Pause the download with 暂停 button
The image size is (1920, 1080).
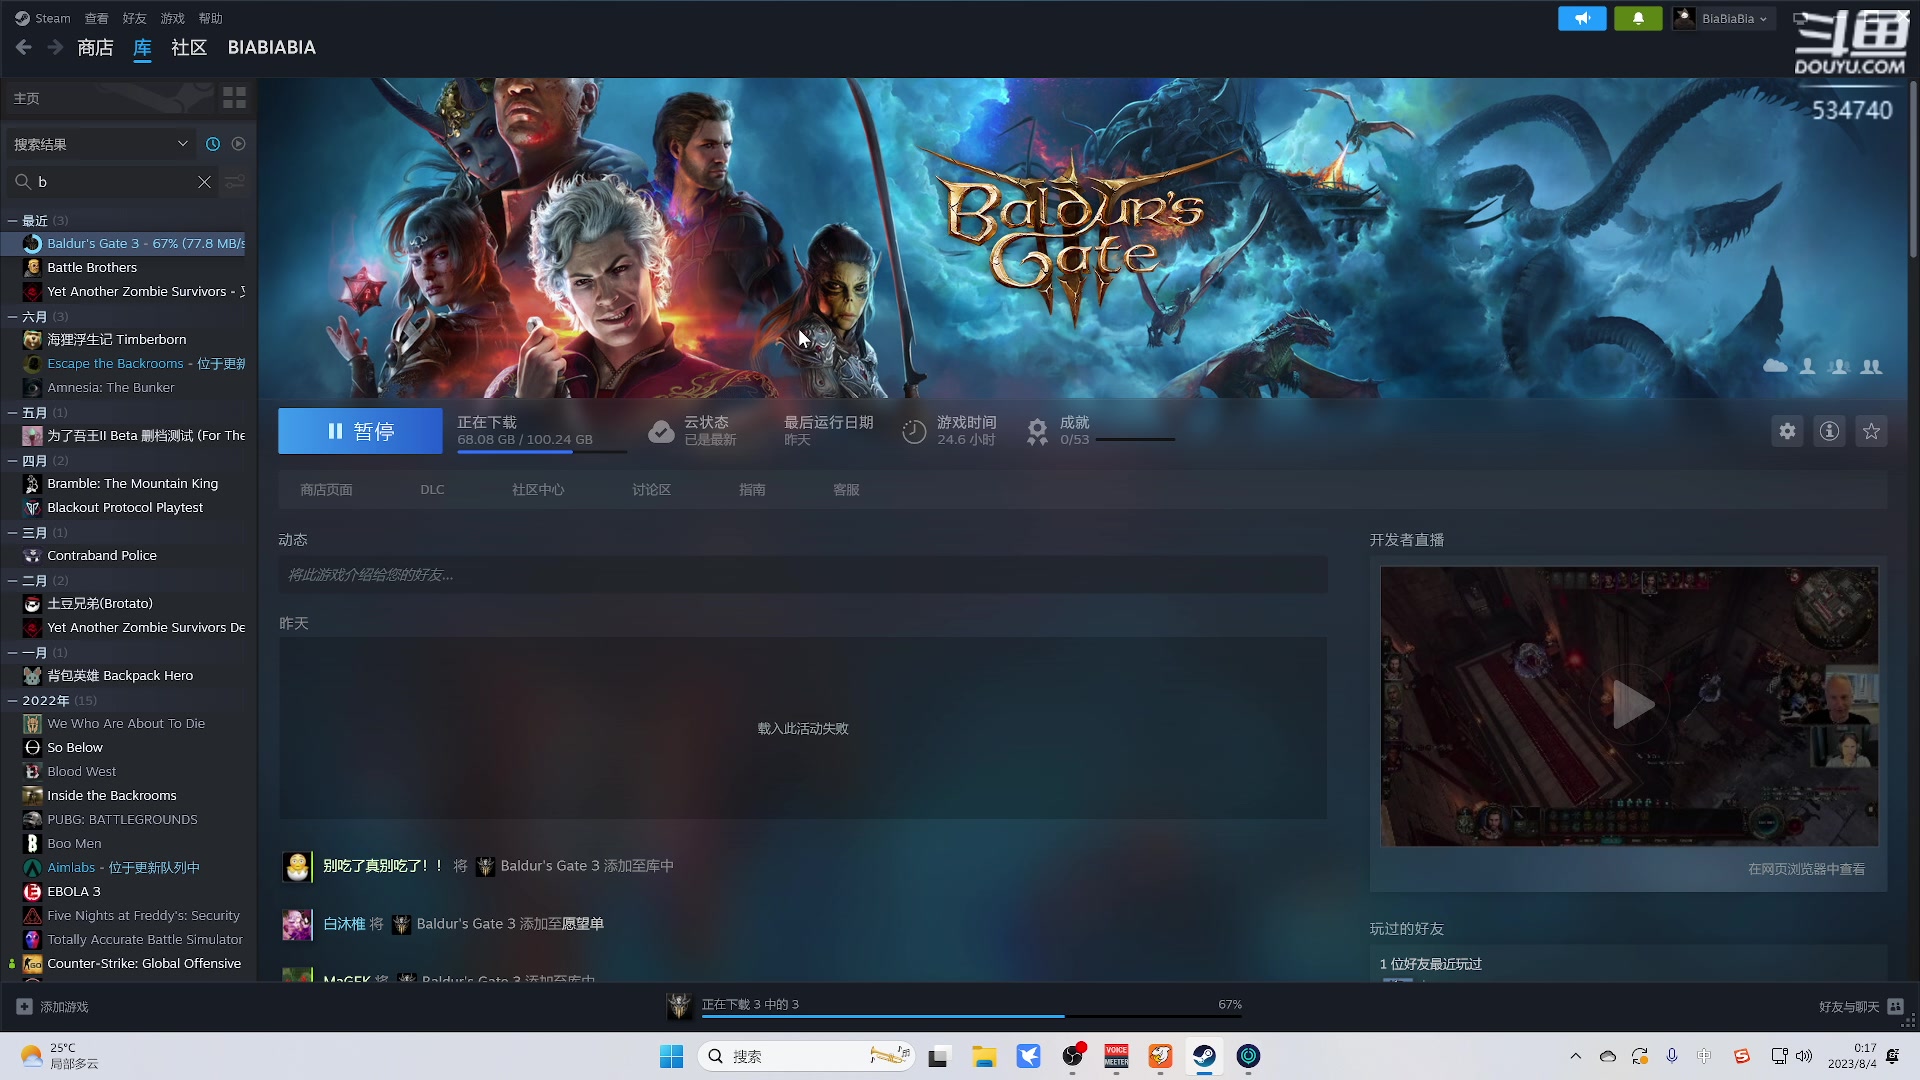pyautogui.click(x=360, y=431)
